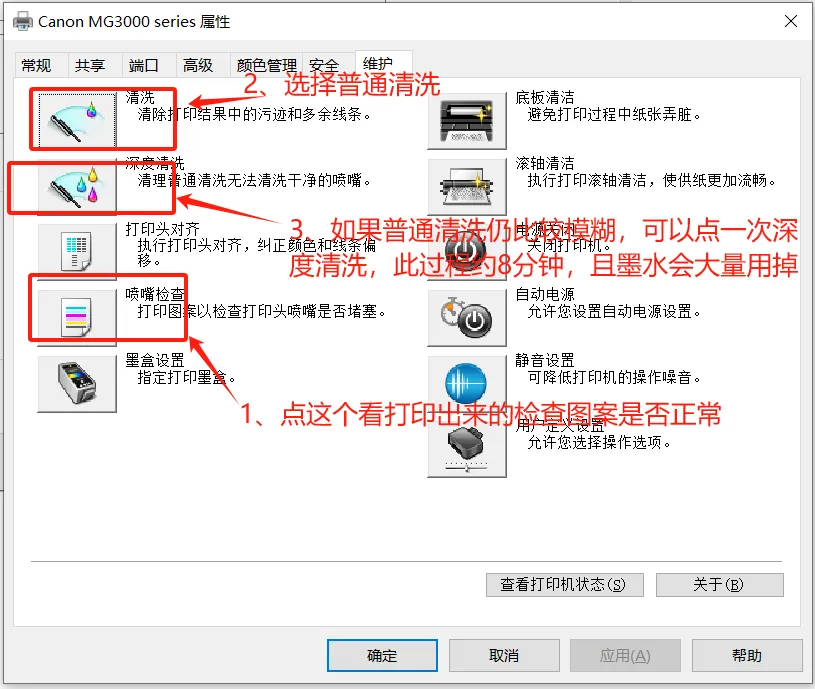
Task: Start the 清洗 print head cleaning icon
Action: coord(77,121)
